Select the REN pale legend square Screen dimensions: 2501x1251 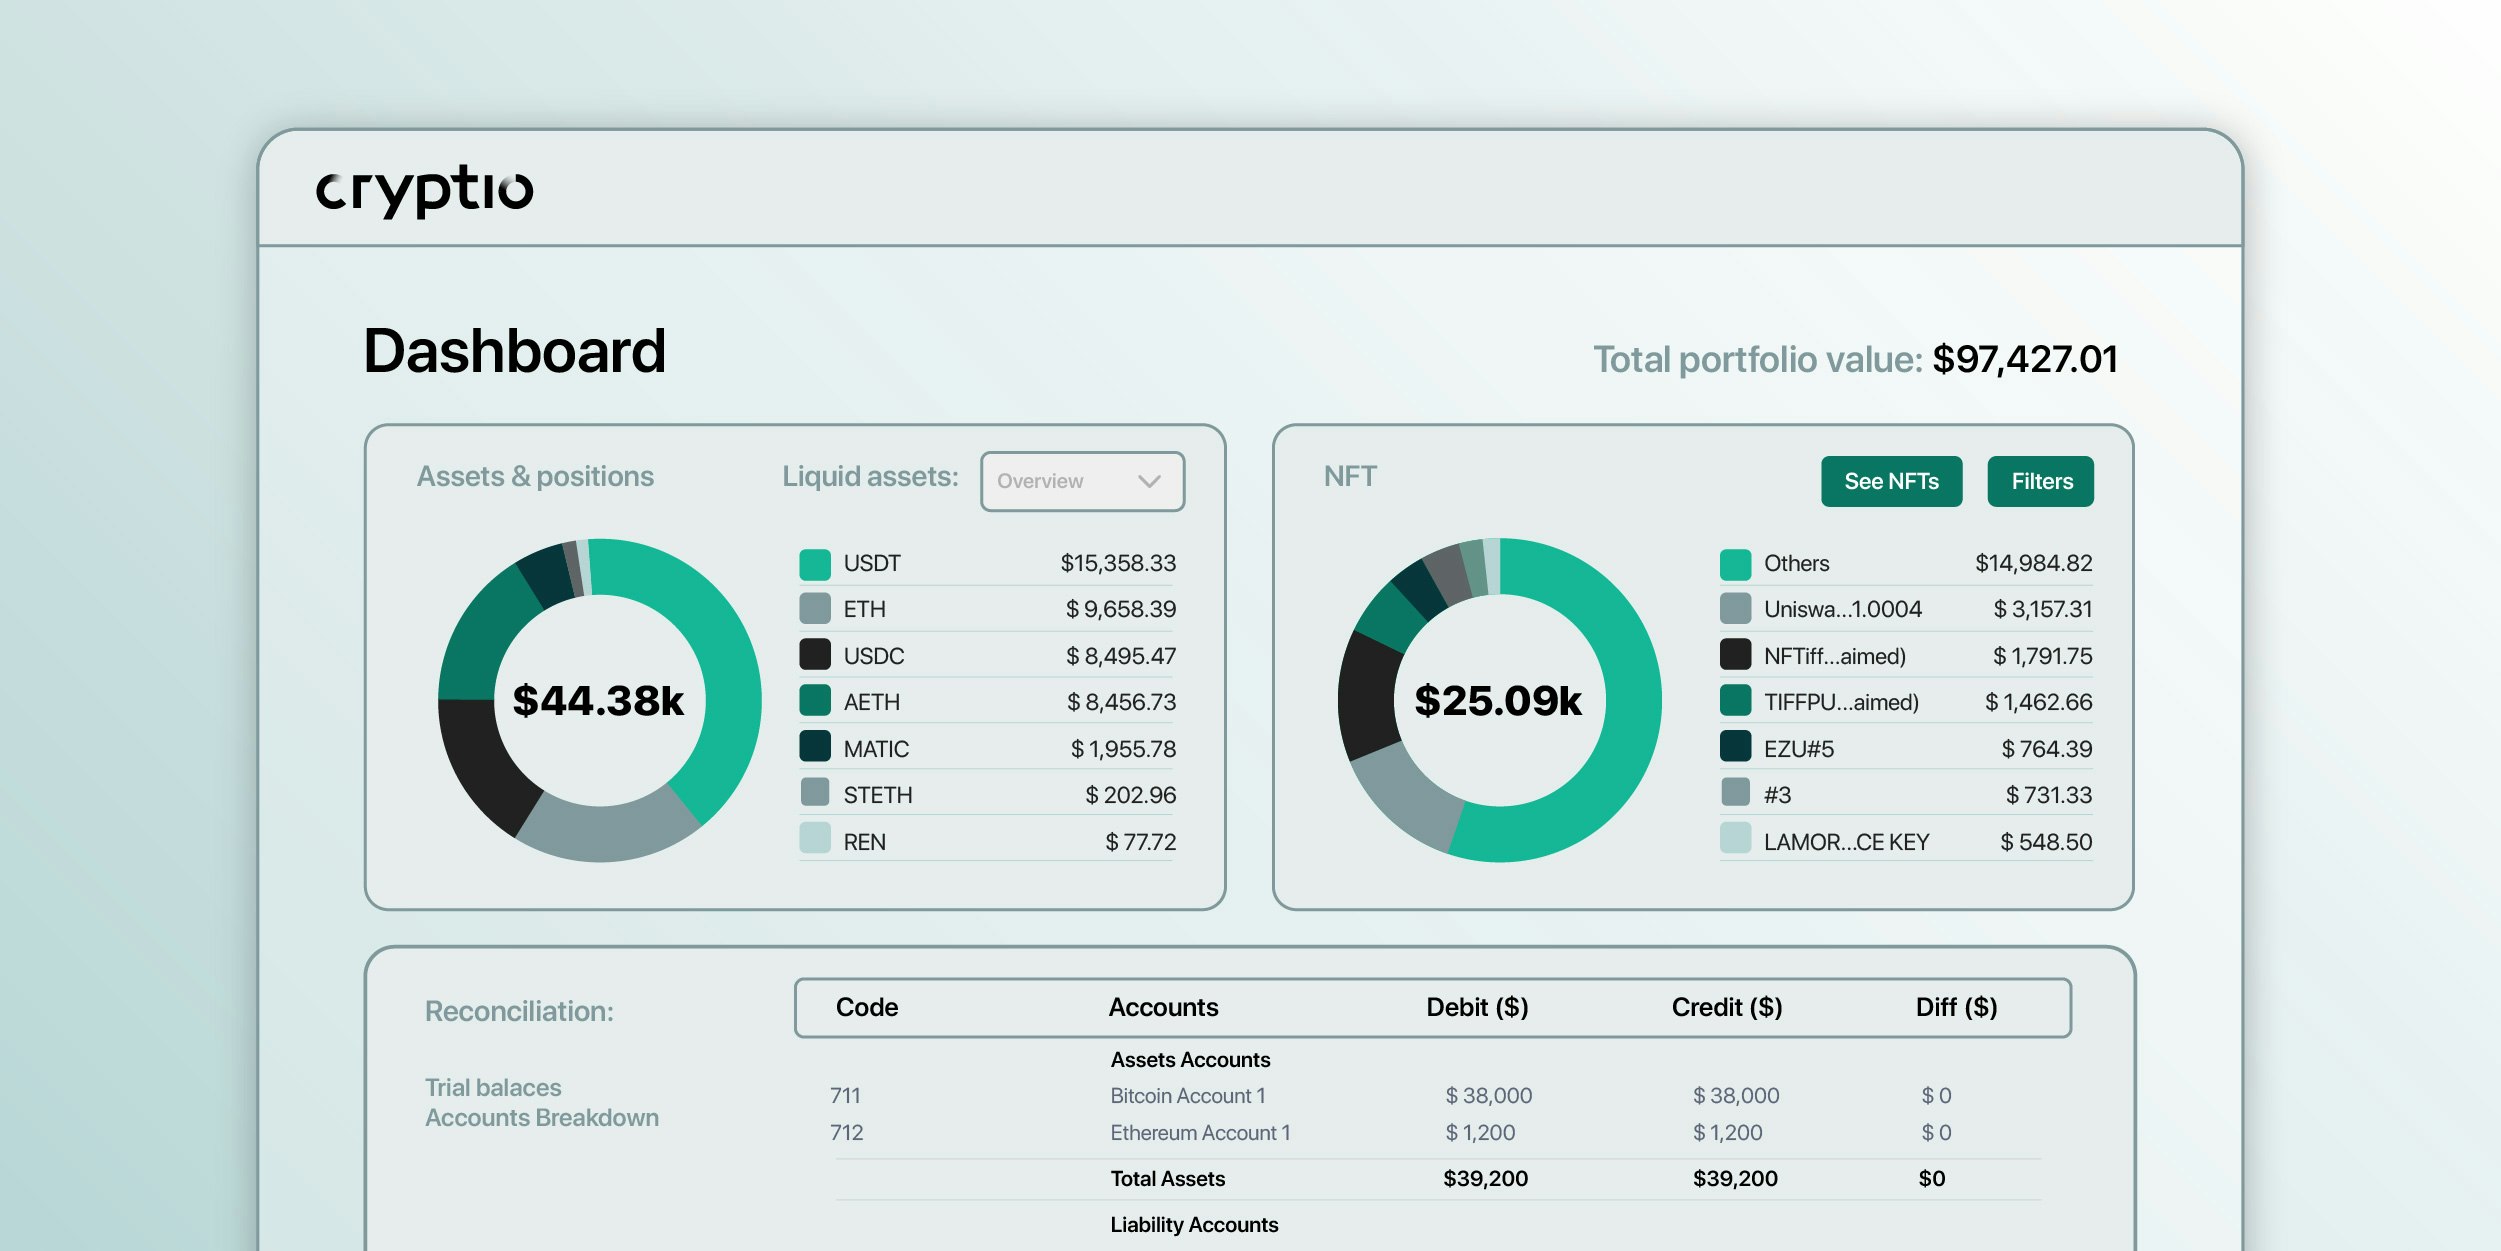[x=815, y=839]
